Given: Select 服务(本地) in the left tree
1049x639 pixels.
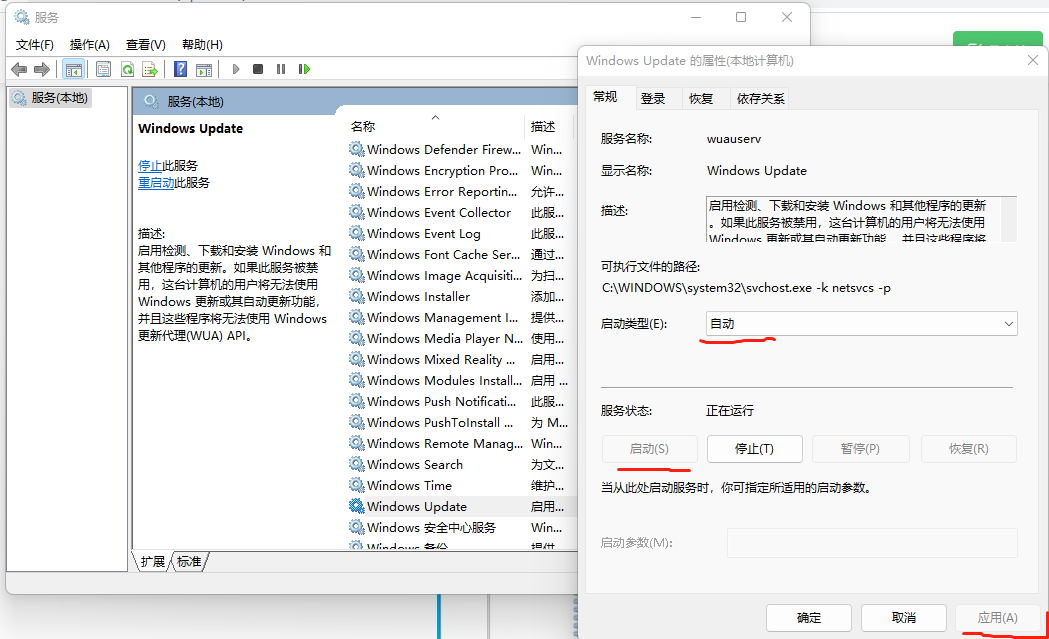Looking at the screenshot, I should (x=51, y=98).
